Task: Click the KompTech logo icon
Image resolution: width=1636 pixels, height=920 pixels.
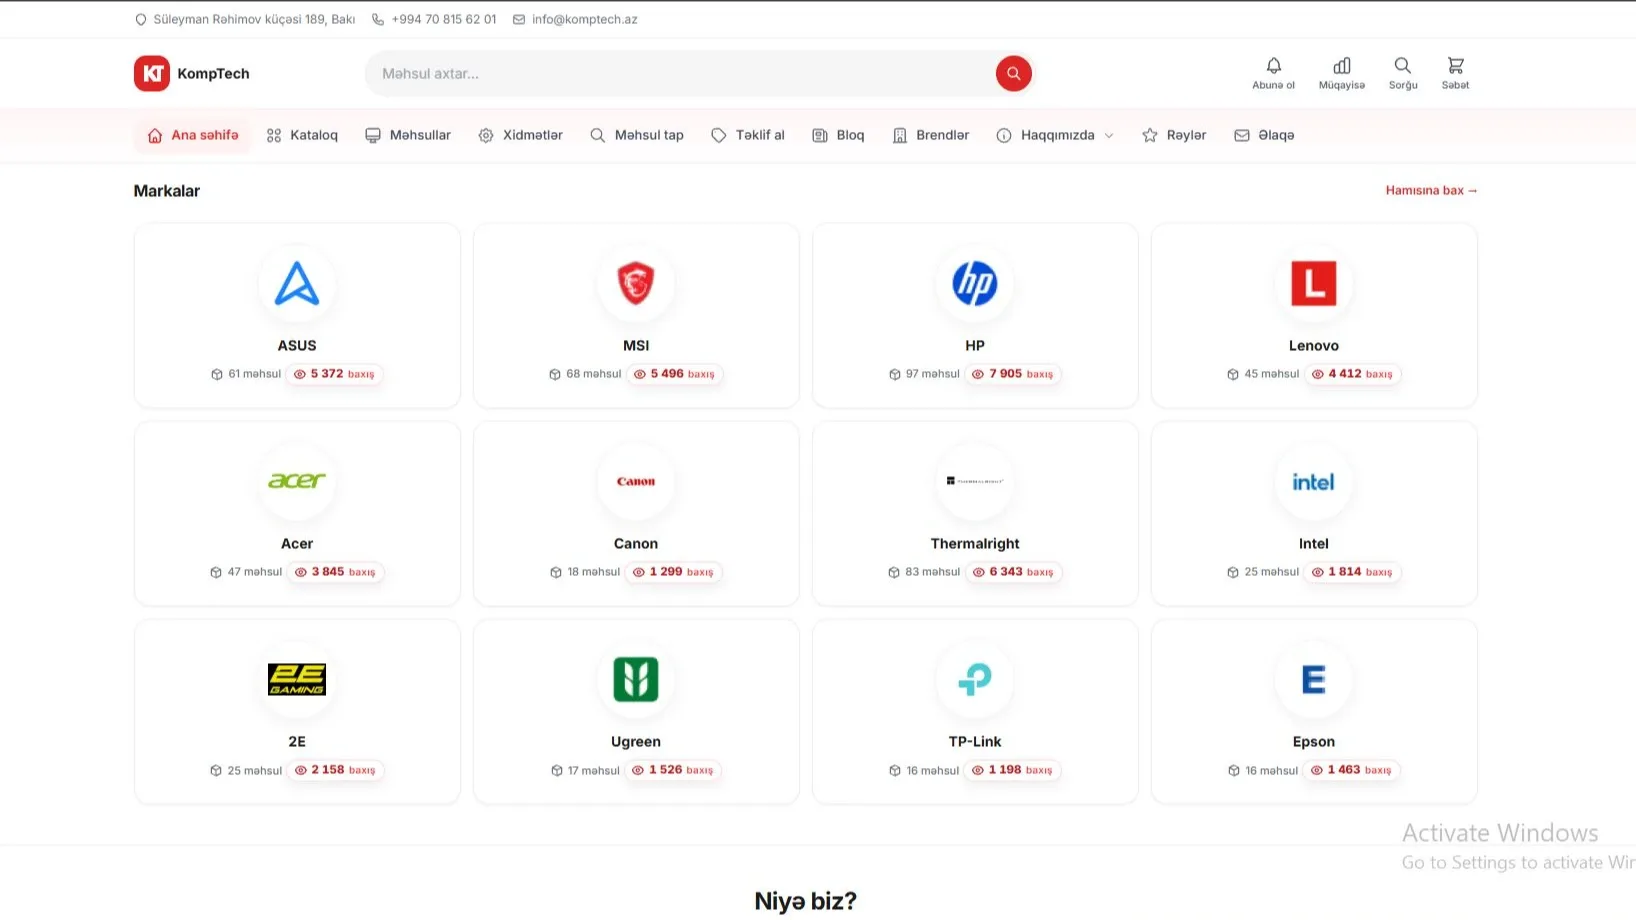Action: 152,73
